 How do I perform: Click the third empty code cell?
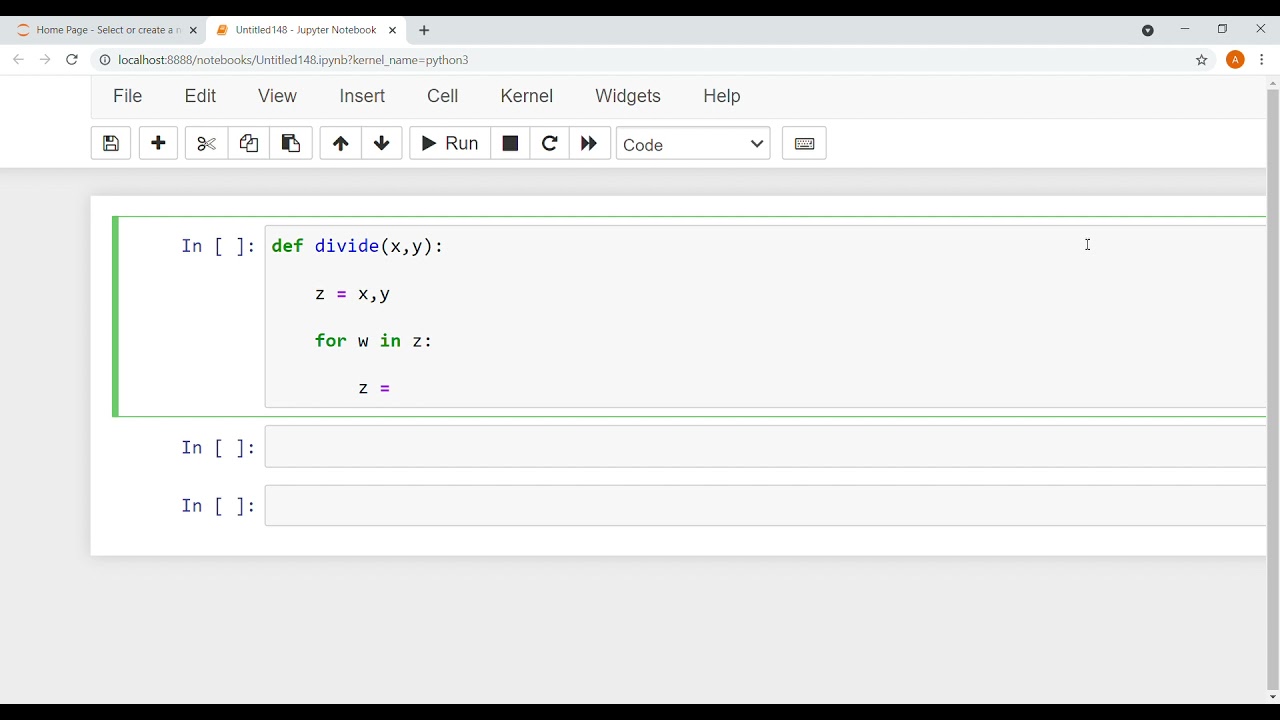pyautogui.click(x=765, y=506)
